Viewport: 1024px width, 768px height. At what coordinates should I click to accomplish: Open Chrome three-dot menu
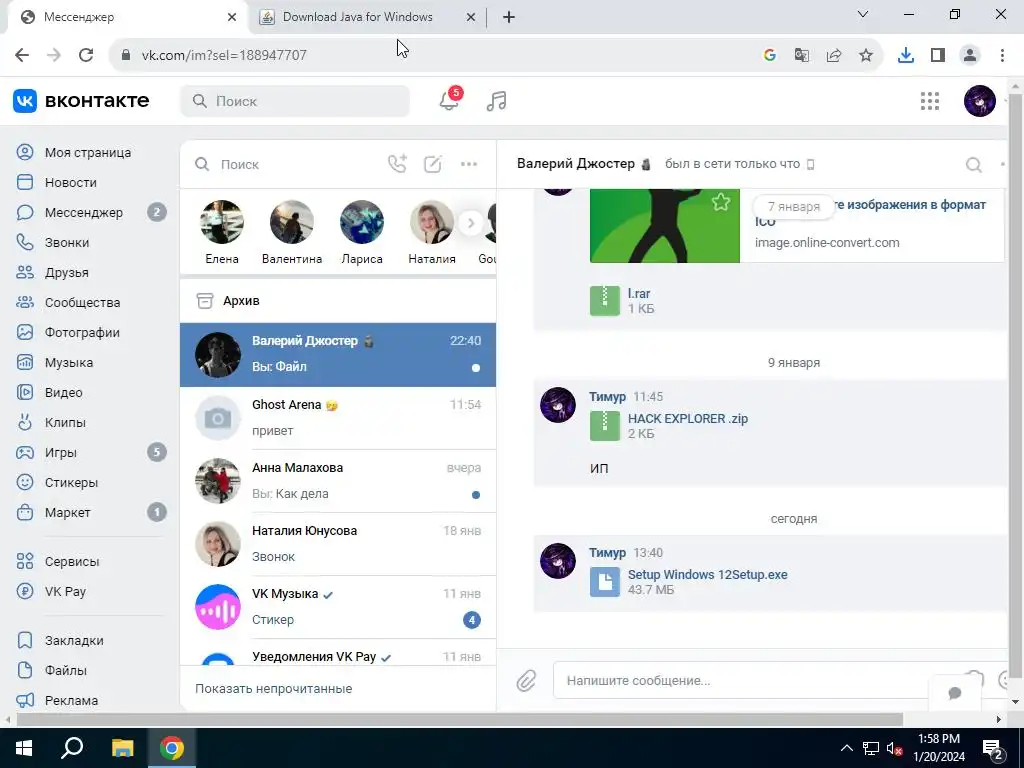[x=1002, y=55]
